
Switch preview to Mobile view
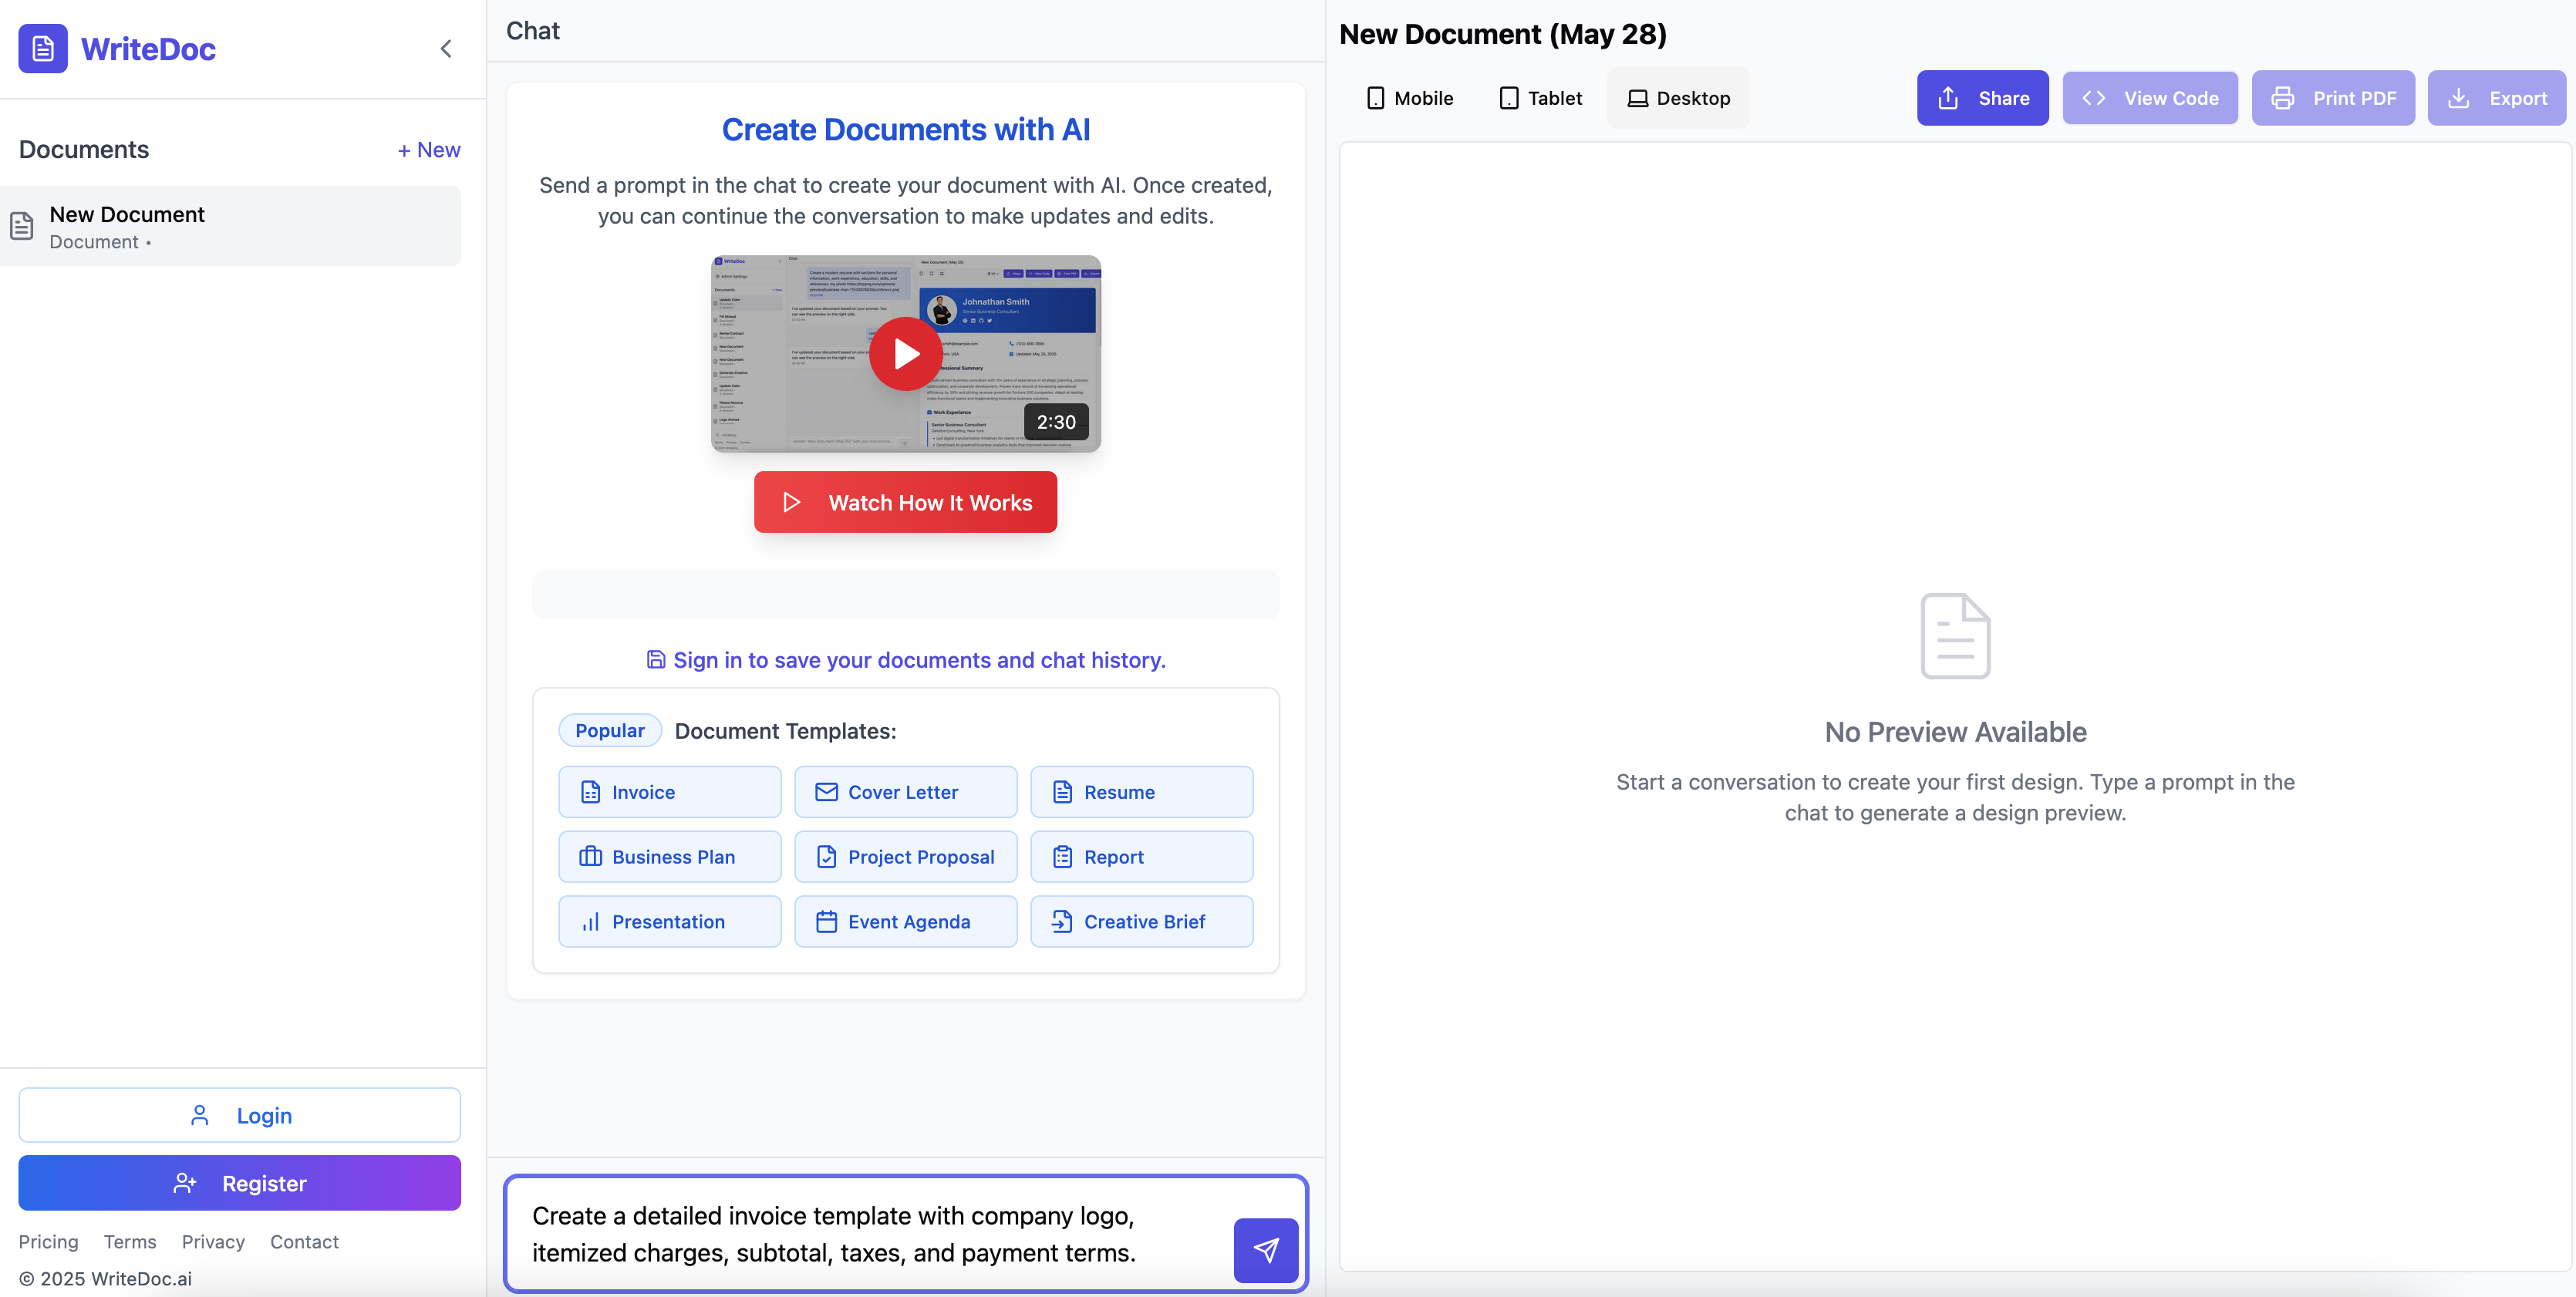pos(1409,98)
